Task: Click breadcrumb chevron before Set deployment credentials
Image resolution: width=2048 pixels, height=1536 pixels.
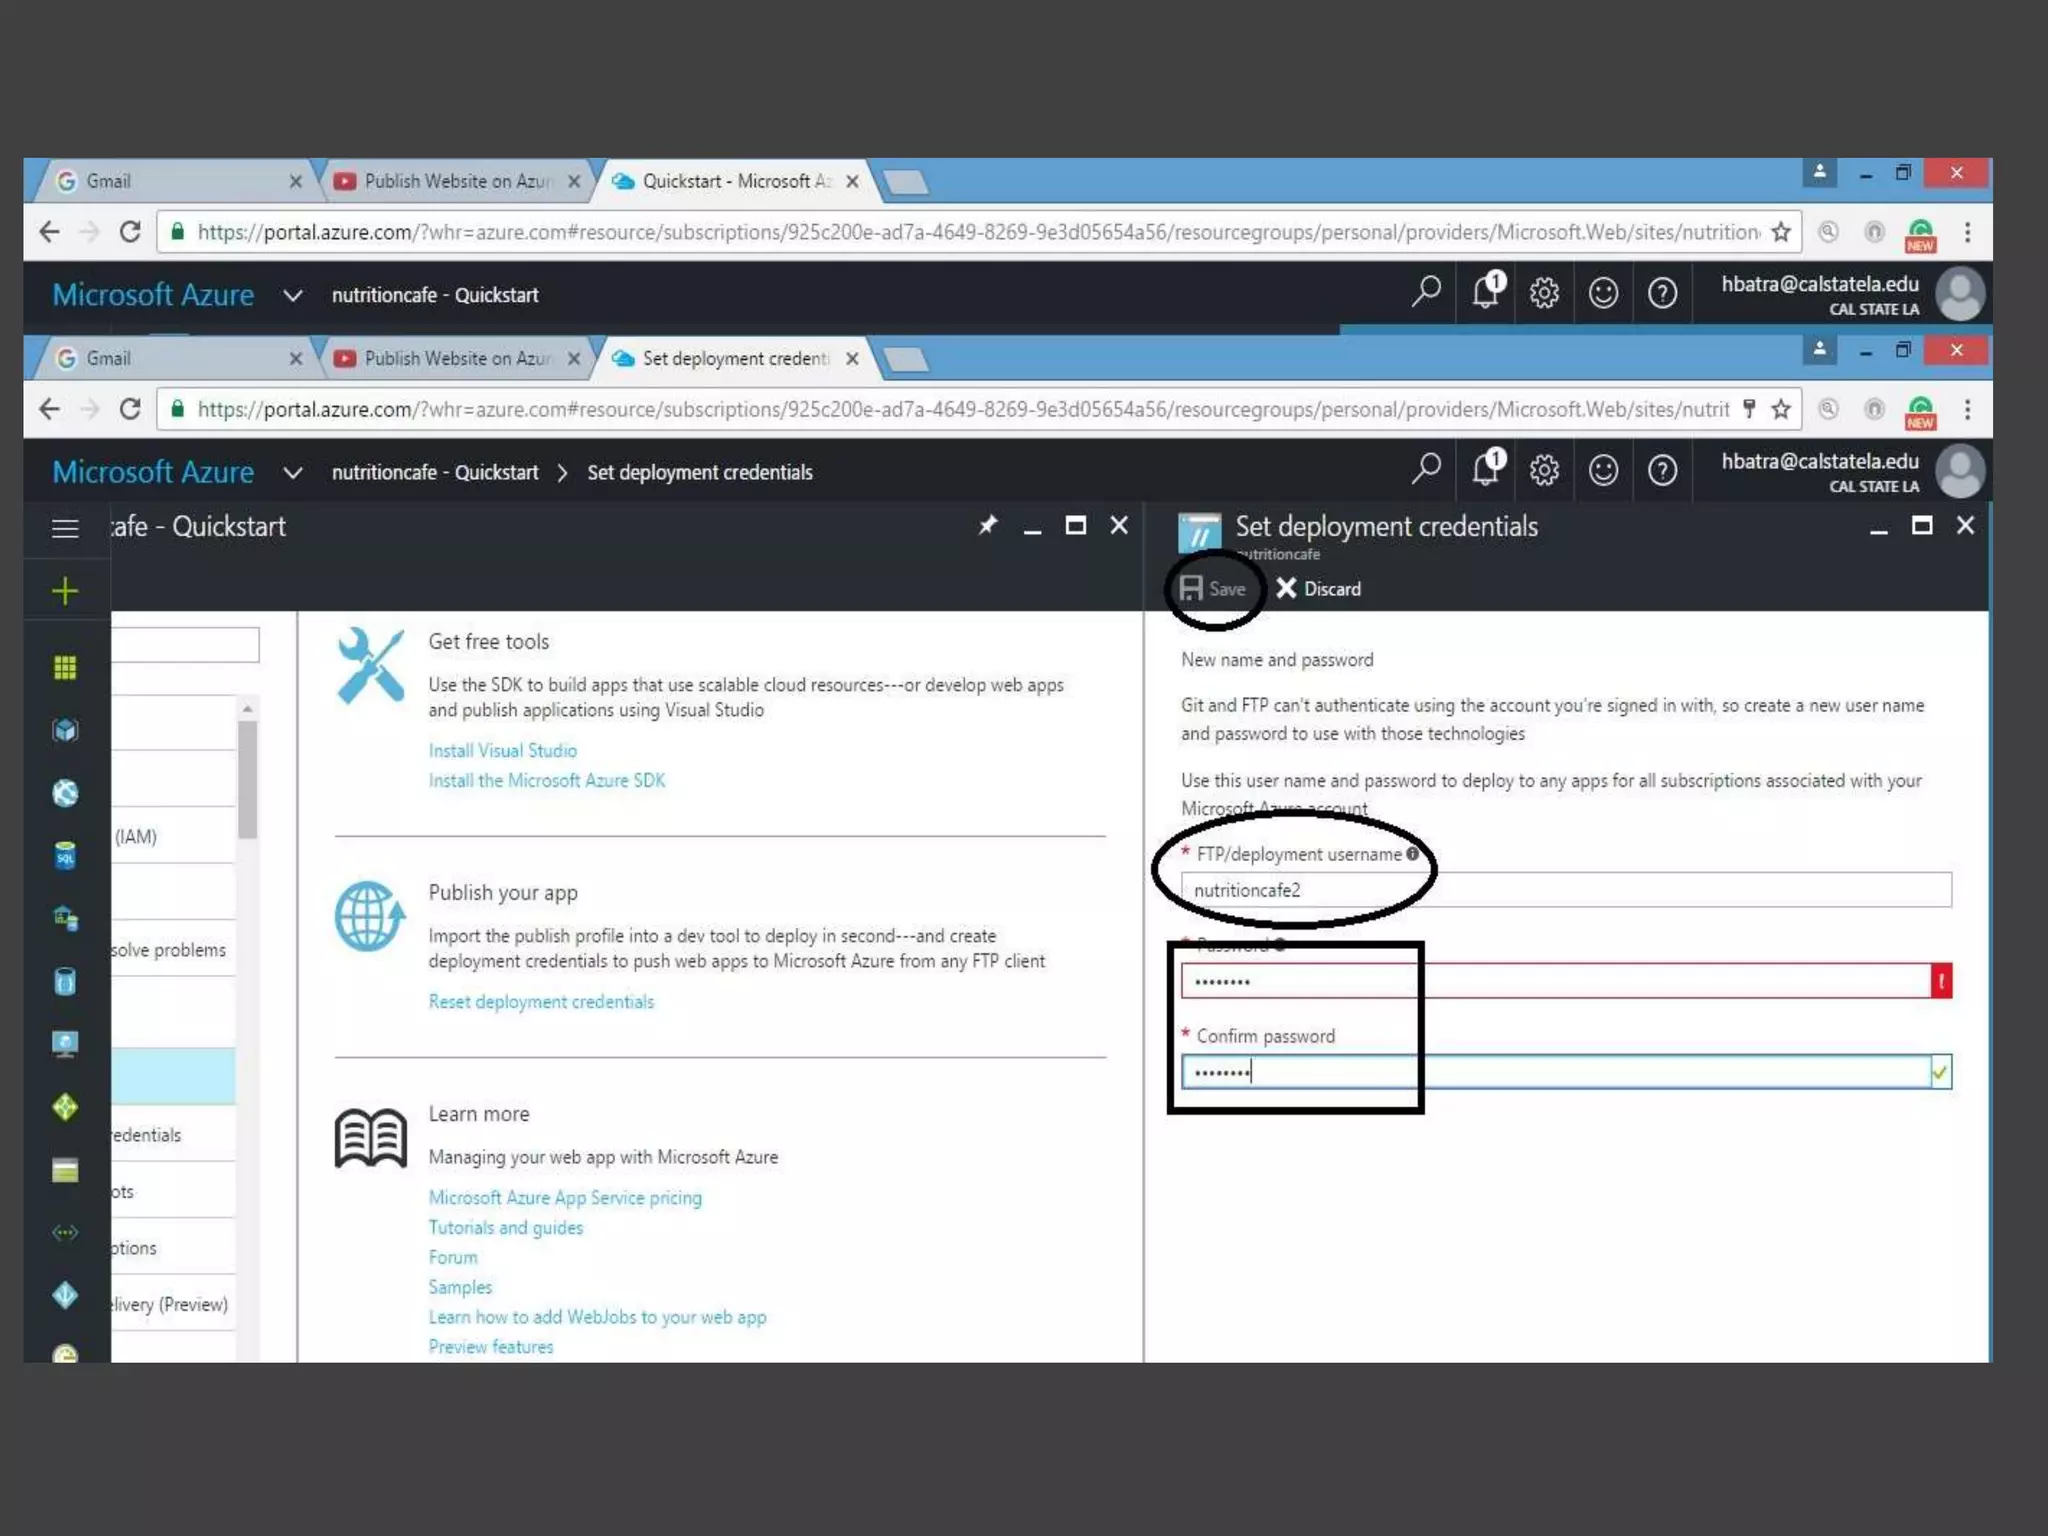Action: click(x=562, y=472)
